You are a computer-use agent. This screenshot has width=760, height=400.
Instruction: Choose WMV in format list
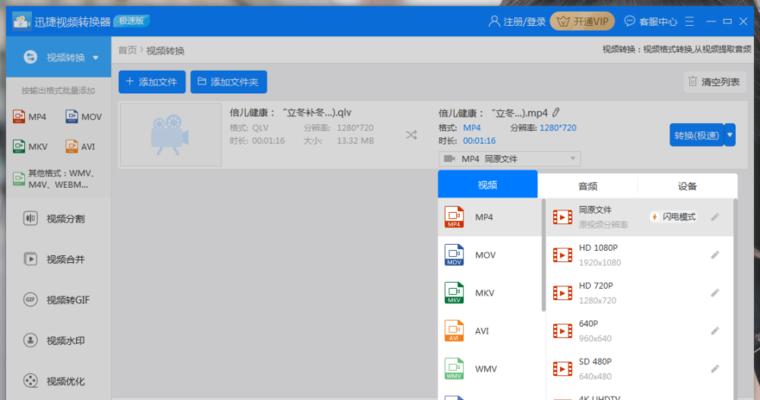490,369
